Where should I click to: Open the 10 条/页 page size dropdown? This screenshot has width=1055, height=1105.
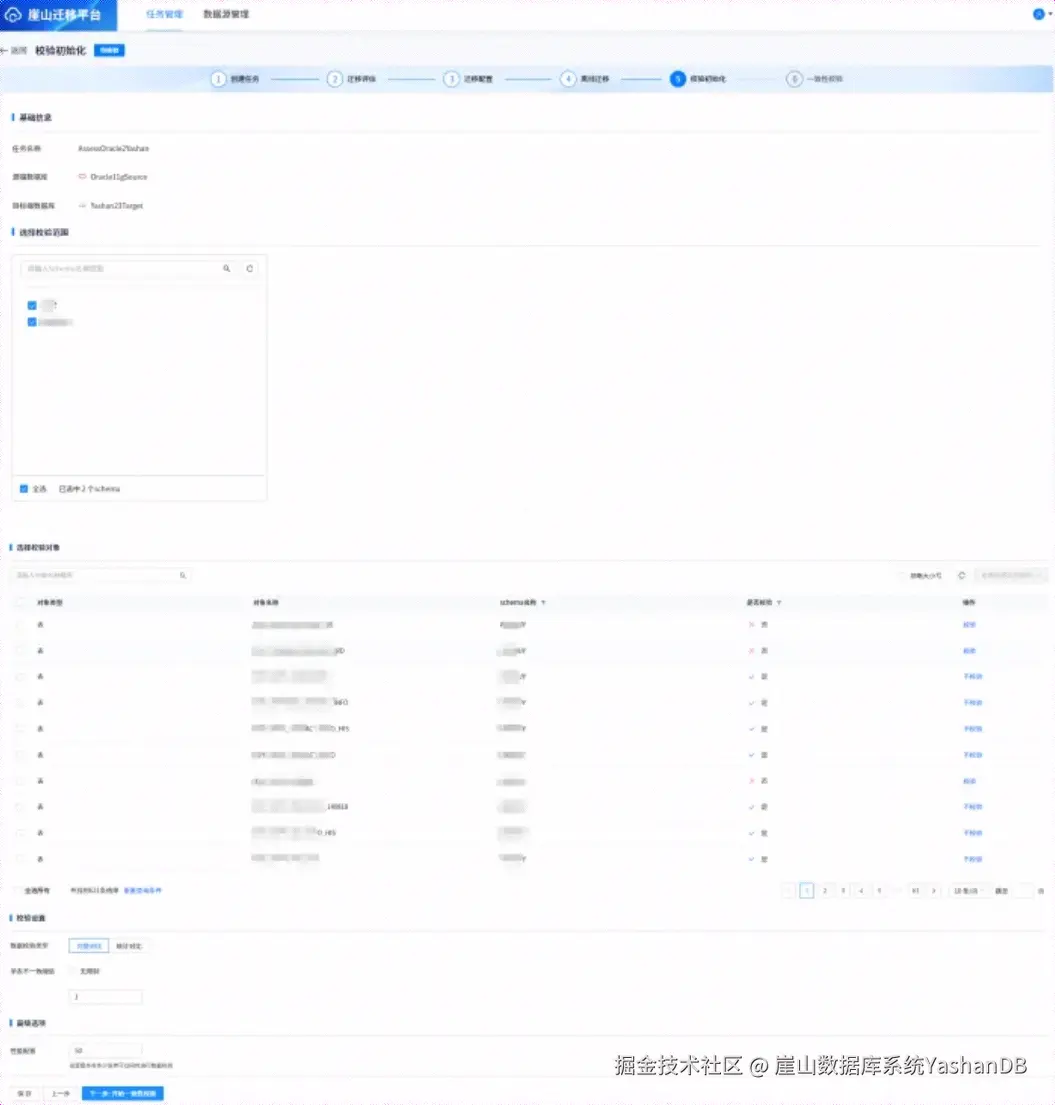tap(968, 891)
